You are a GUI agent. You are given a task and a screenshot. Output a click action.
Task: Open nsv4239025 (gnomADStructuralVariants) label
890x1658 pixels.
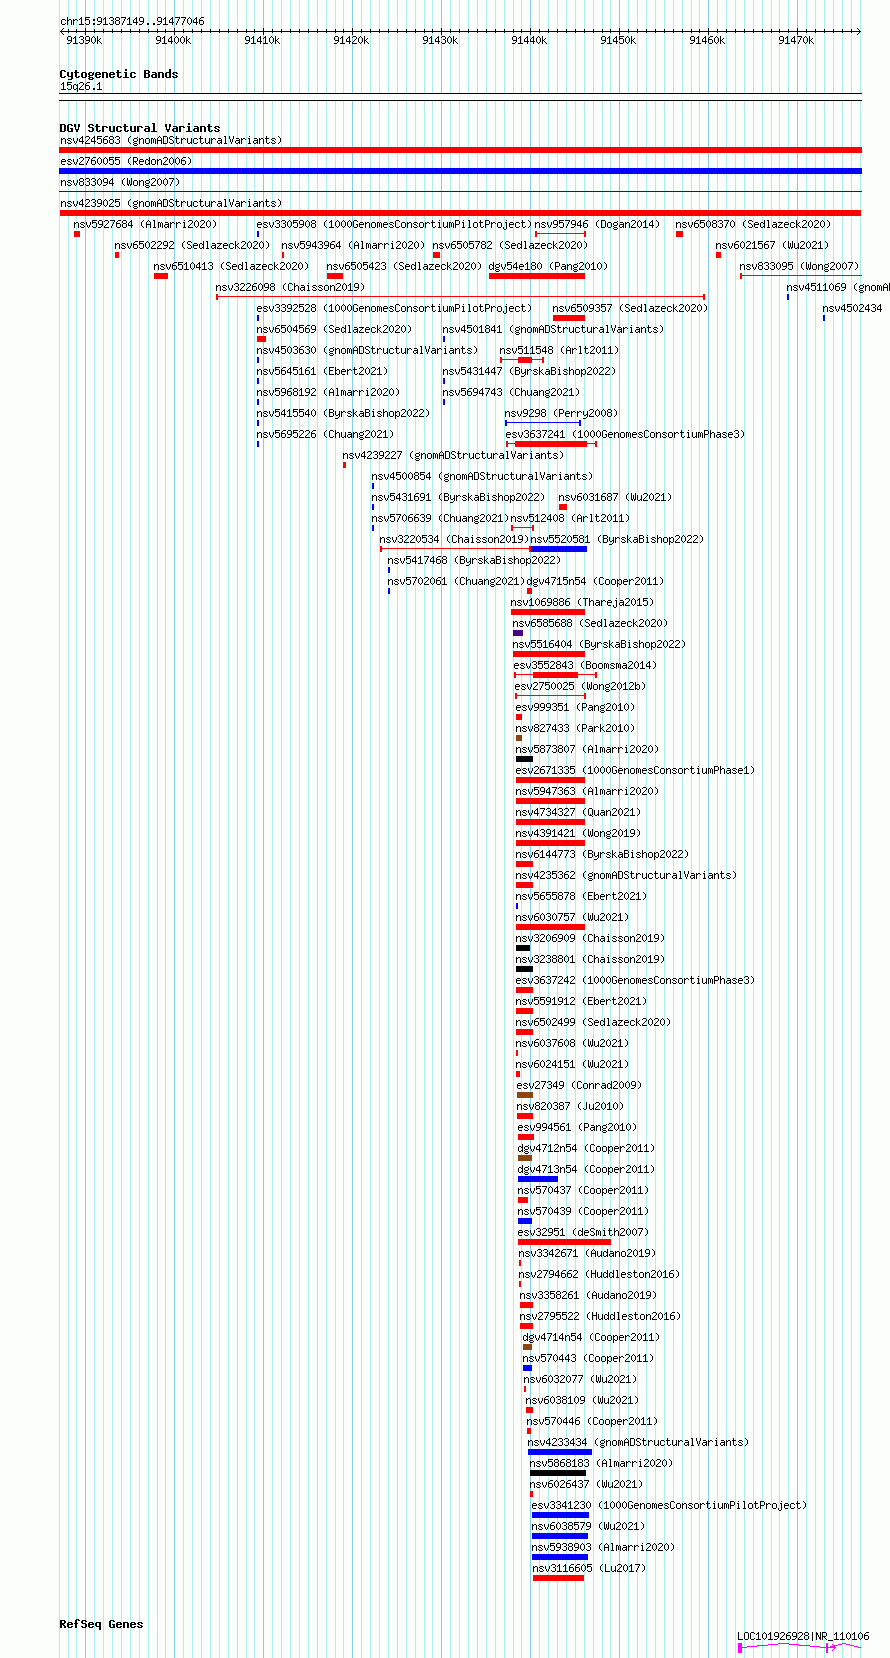coord(171,203)
